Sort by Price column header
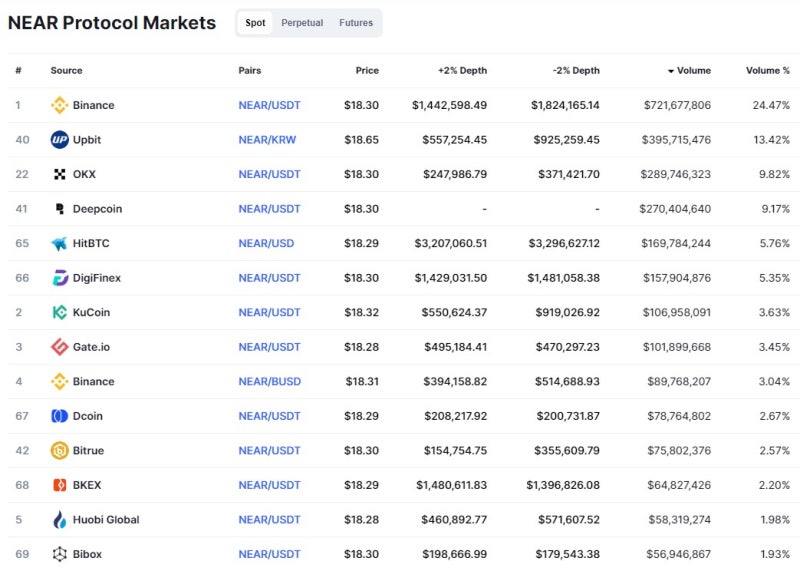Screen dimensions: 800x571 [x=367, y=71]
